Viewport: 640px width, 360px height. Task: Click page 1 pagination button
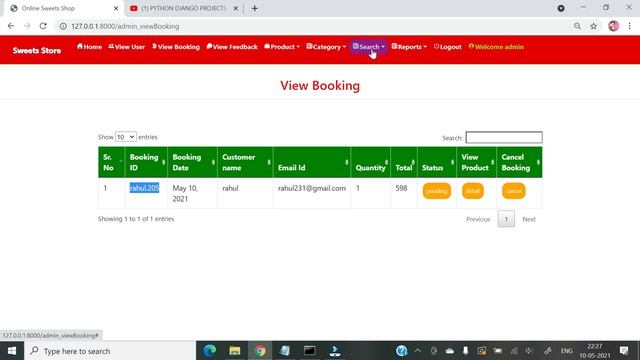click(506, 219)
